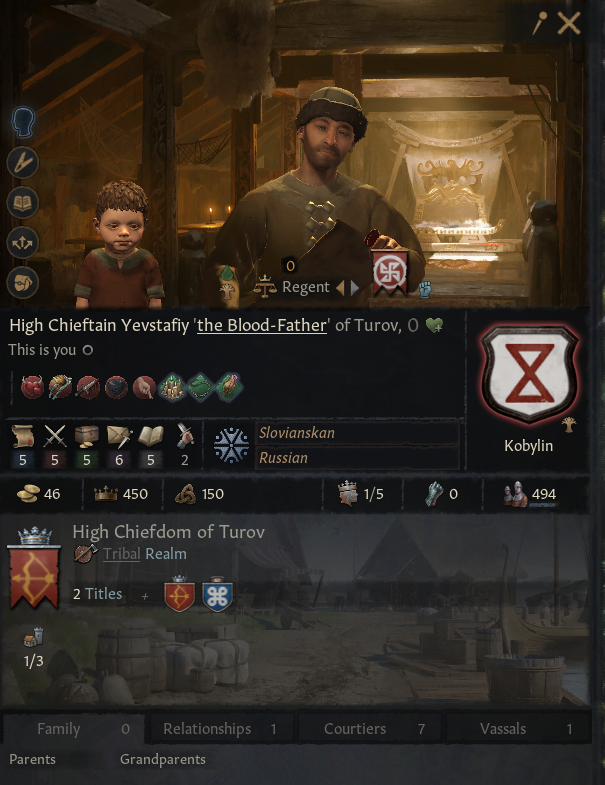The width and height of the screenshot is (605, 785).
Task: Open the Vassals tab
Action: (518, 729)
